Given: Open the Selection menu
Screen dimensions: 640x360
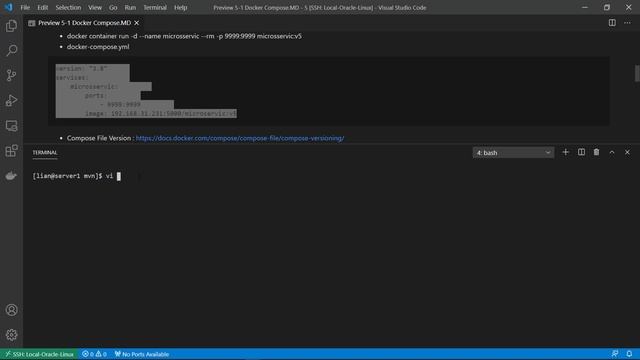Looking at the screenshot, I should (68, 7).
